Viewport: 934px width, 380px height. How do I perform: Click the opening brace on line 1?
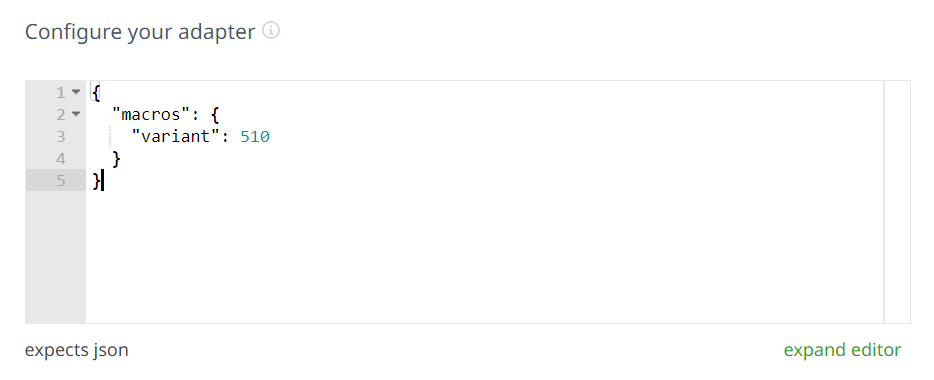tap(96, 92)
